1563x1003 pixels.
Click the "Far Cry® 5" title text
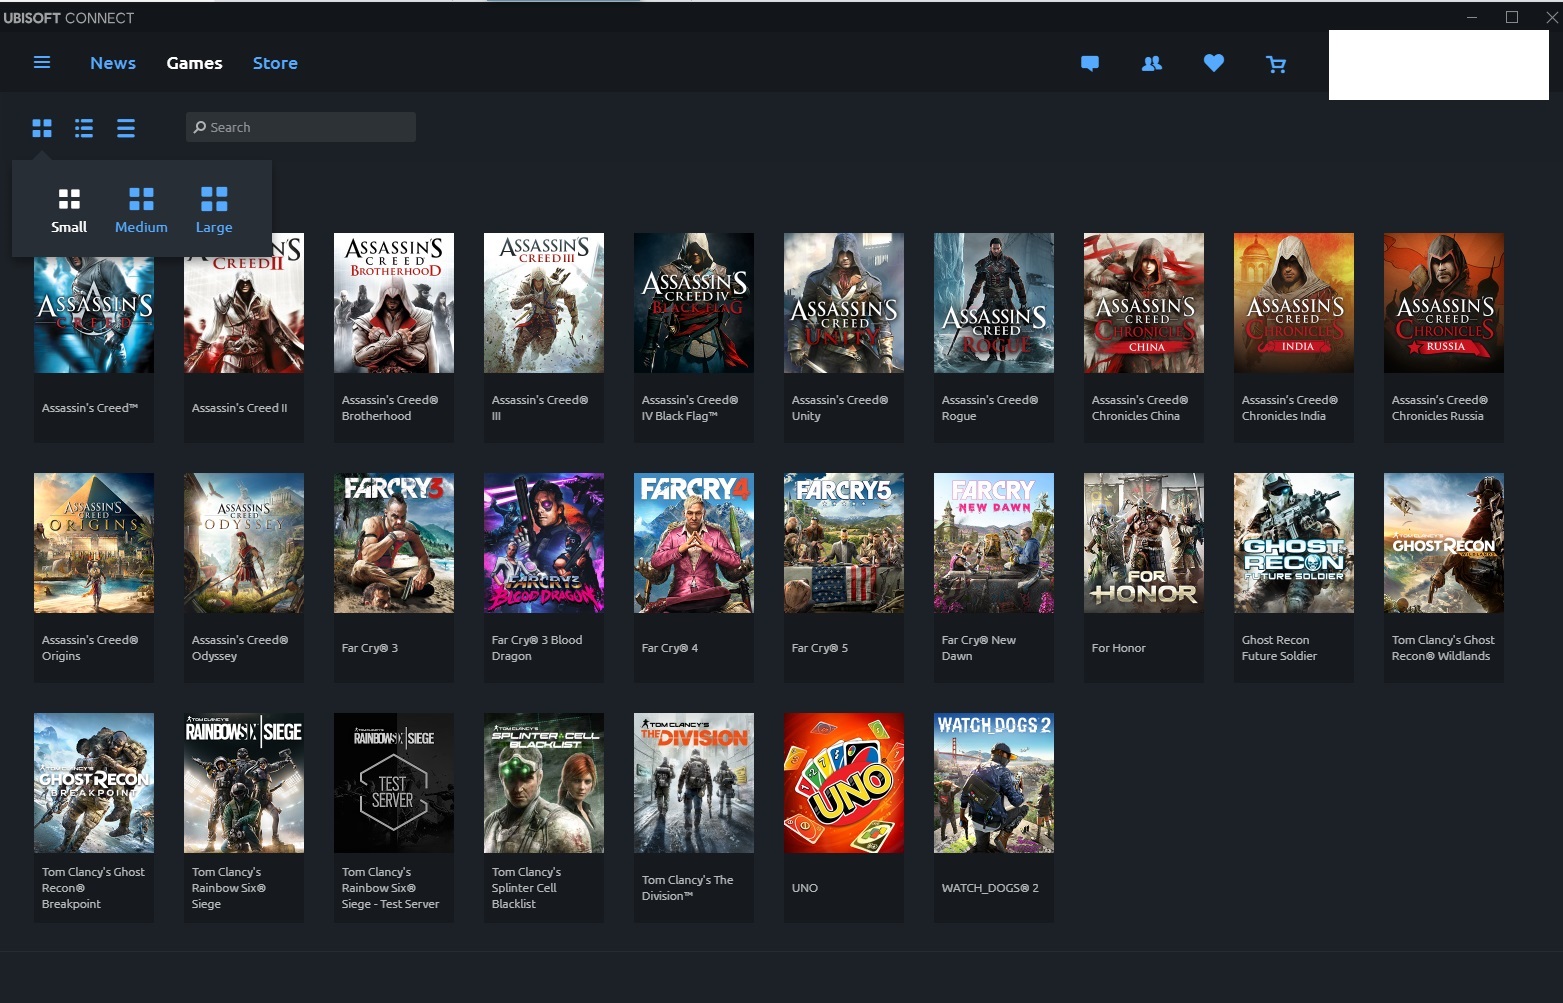820,648
